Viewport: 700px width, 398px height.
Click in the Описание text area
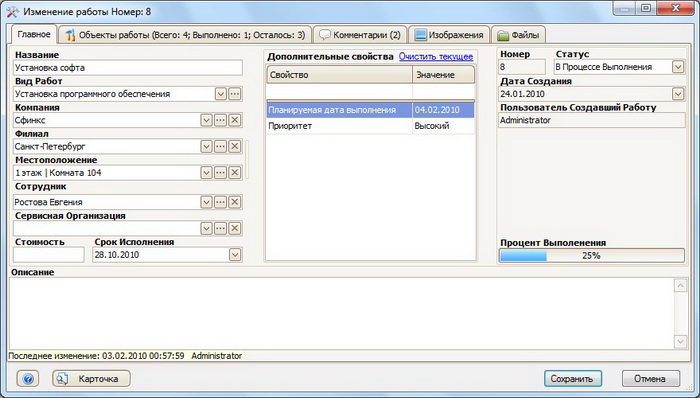tap(342, 313)
